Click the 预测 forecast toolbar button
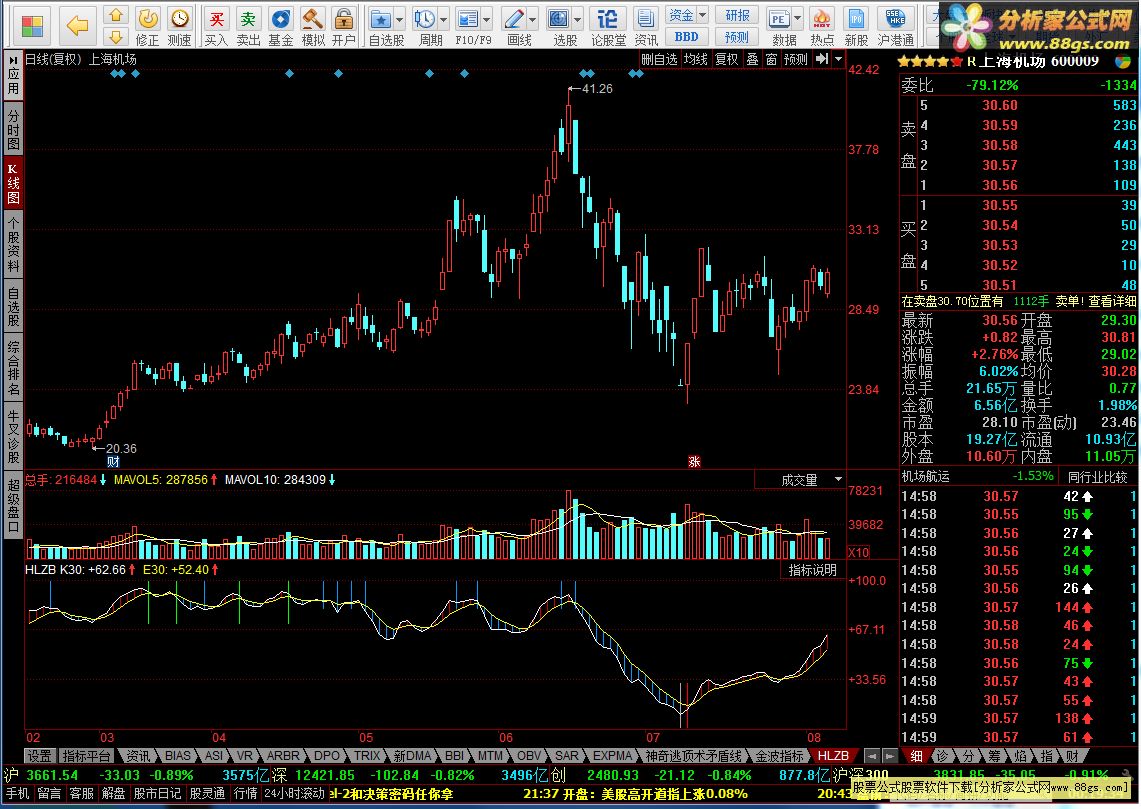Viewport: 1141px width, 809px height. (x=737, y=36)
